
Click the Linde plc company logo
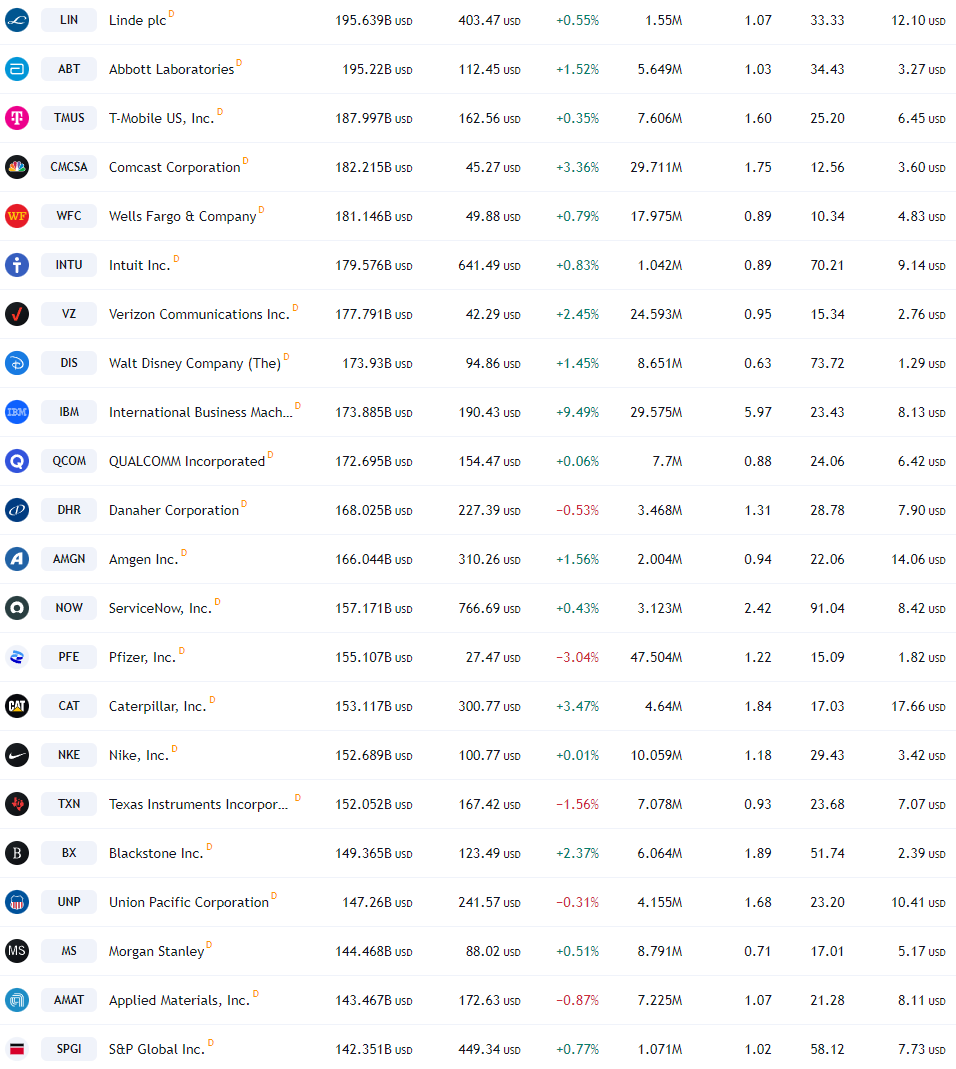click(x=17, y=20)
